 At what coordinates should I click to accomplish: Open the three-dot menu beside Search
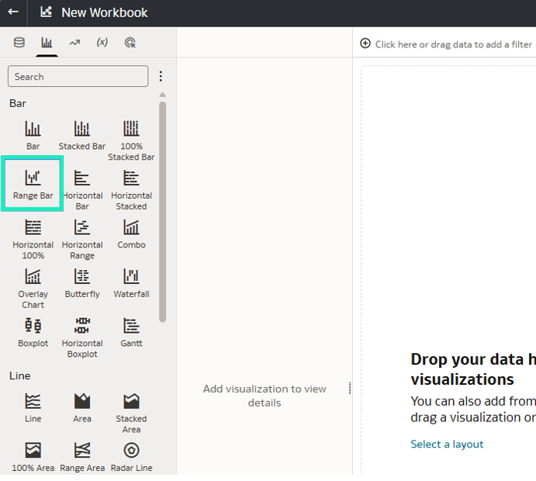coord(161,76)
